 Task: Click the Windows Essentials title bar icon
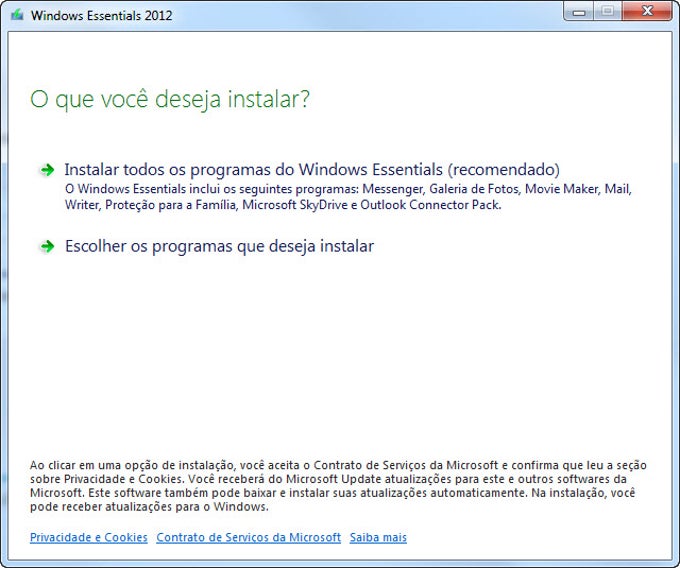17,15
